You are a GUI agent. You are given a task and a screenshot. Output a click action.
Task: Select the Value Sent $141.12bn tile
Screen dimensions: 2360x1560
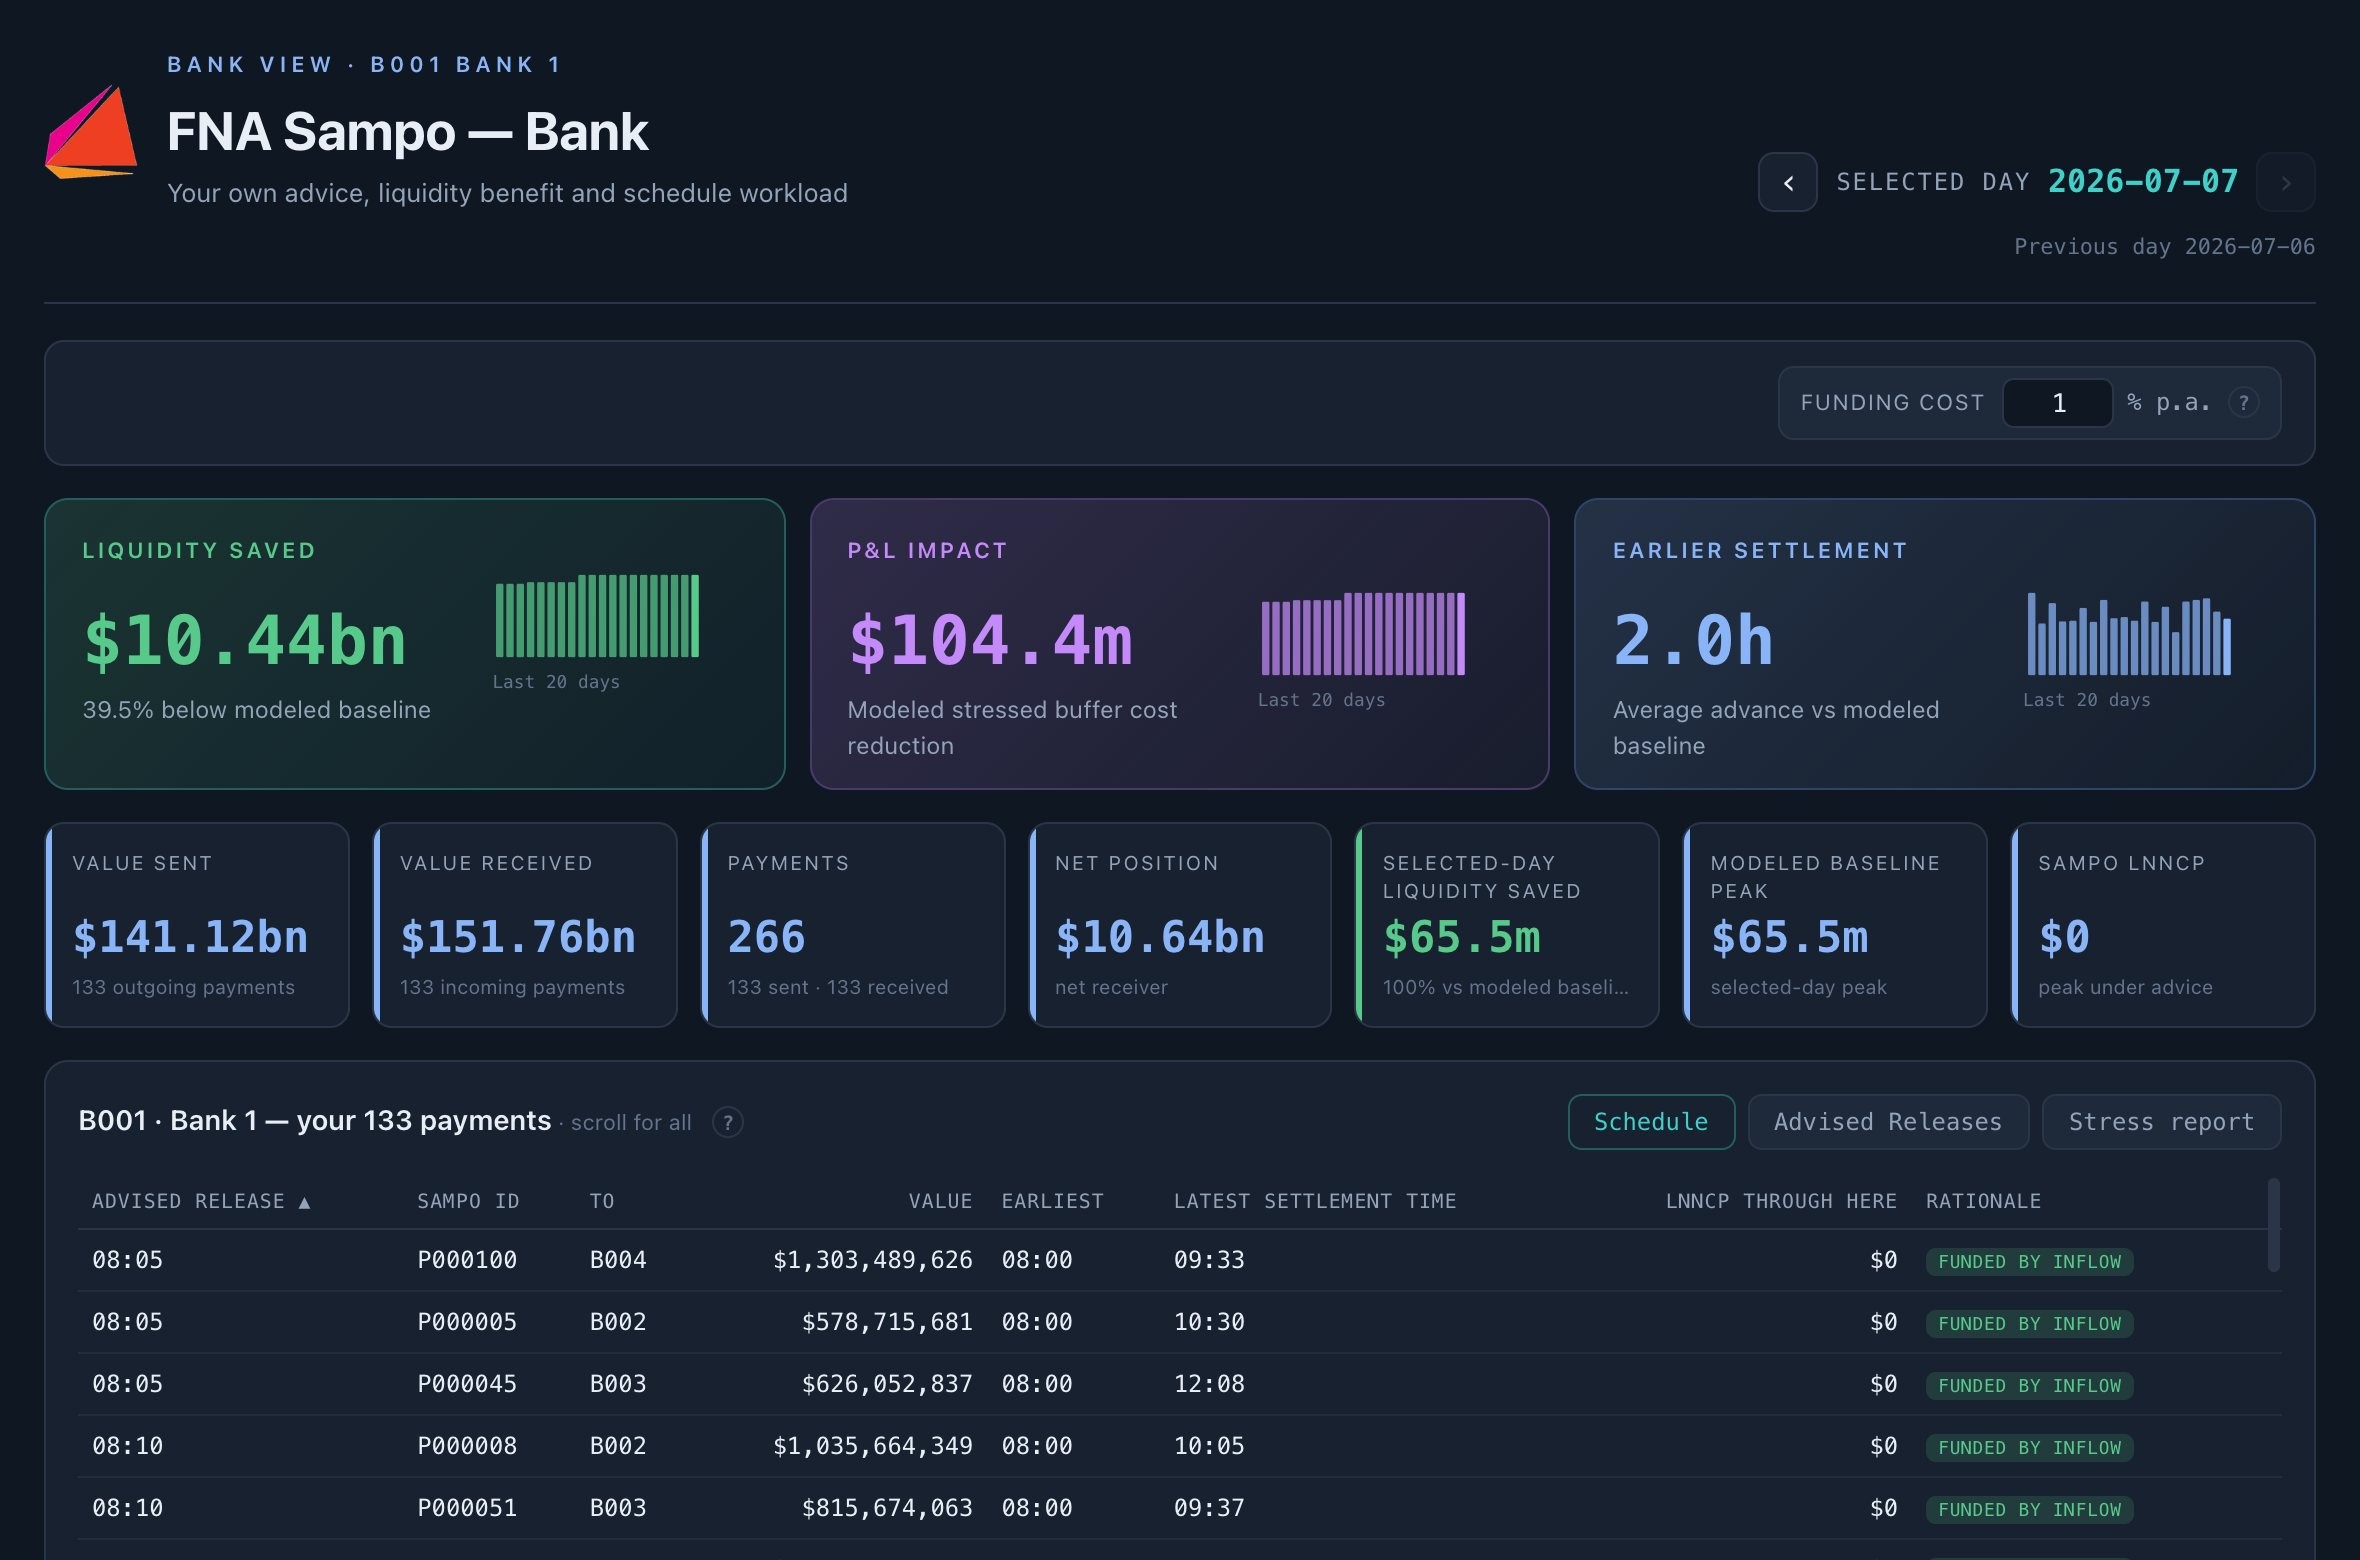pyautogui.click(x=197, y=925)
